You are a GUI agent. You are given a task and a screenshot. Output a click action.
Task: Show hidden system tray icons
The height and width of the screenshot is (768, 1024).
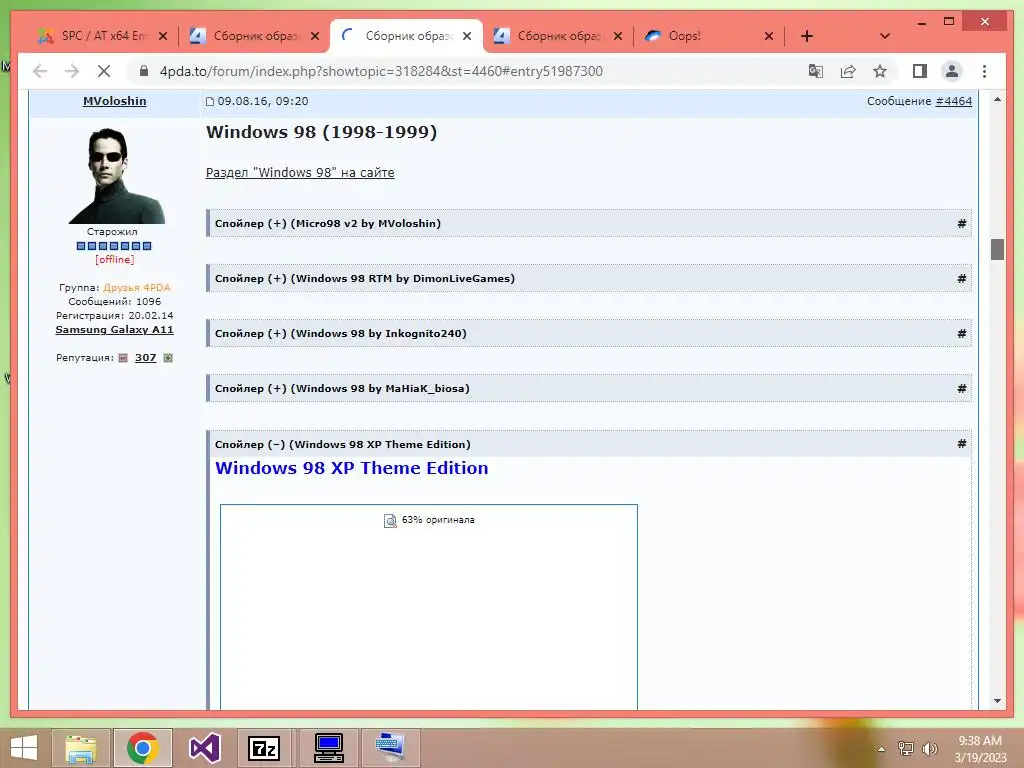coord(882,749)
